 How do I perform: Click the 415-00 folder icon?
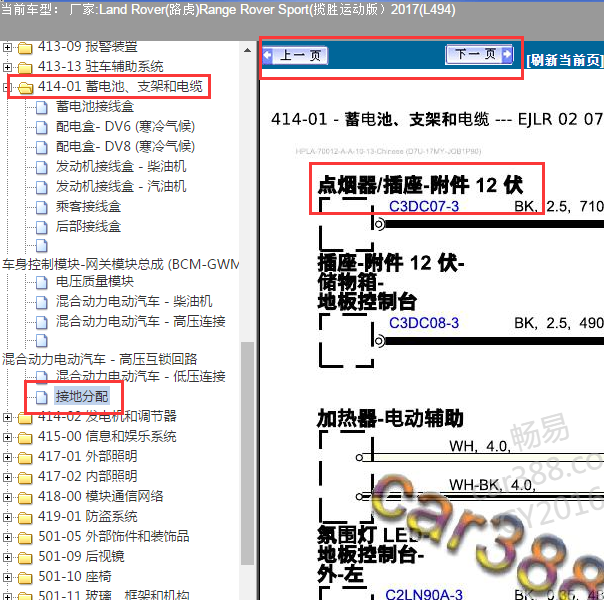pyautogui.click(x=25, y=438)
